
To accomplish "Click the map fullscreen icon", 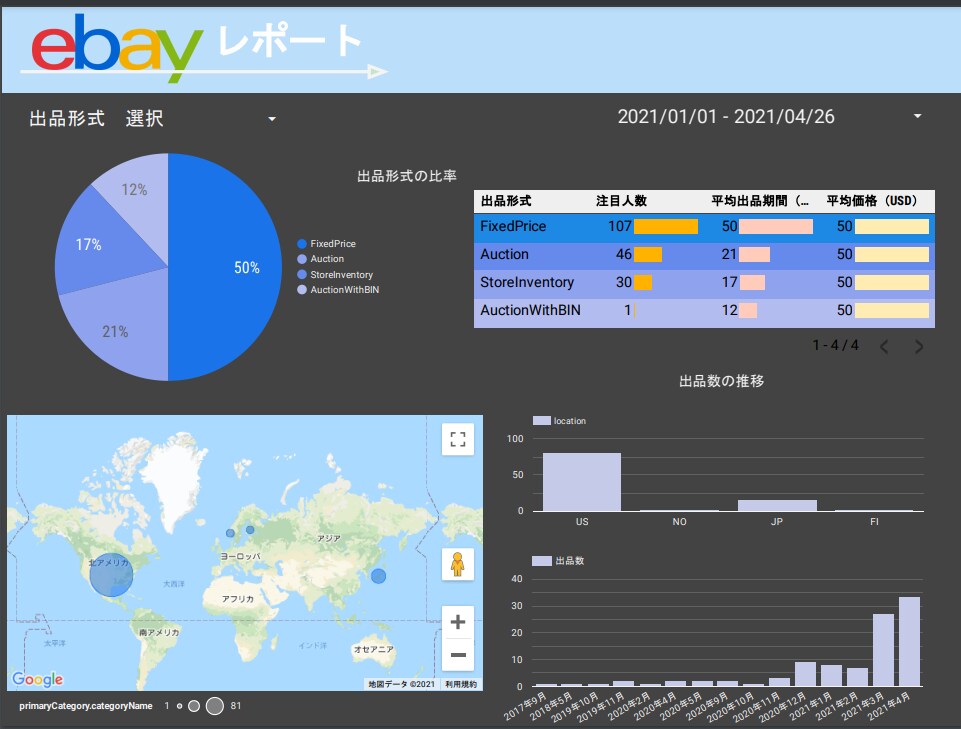I will pyautogui.click(x=458, y=439).
